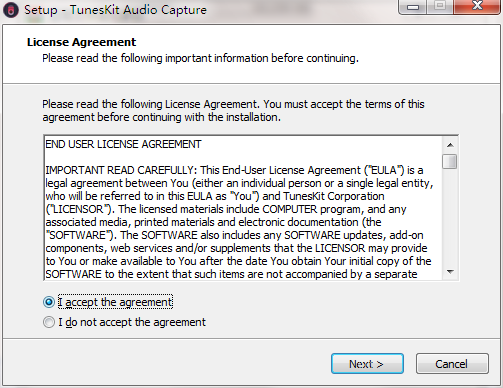
Task: Click the Setup - TunesKit Audio Capture title
Action: coord(115,10)
